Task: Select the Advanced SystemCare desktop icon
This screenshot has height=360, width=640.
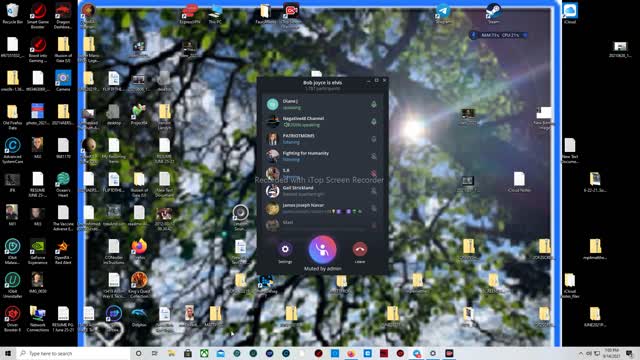Action: (x=12, y=150)
